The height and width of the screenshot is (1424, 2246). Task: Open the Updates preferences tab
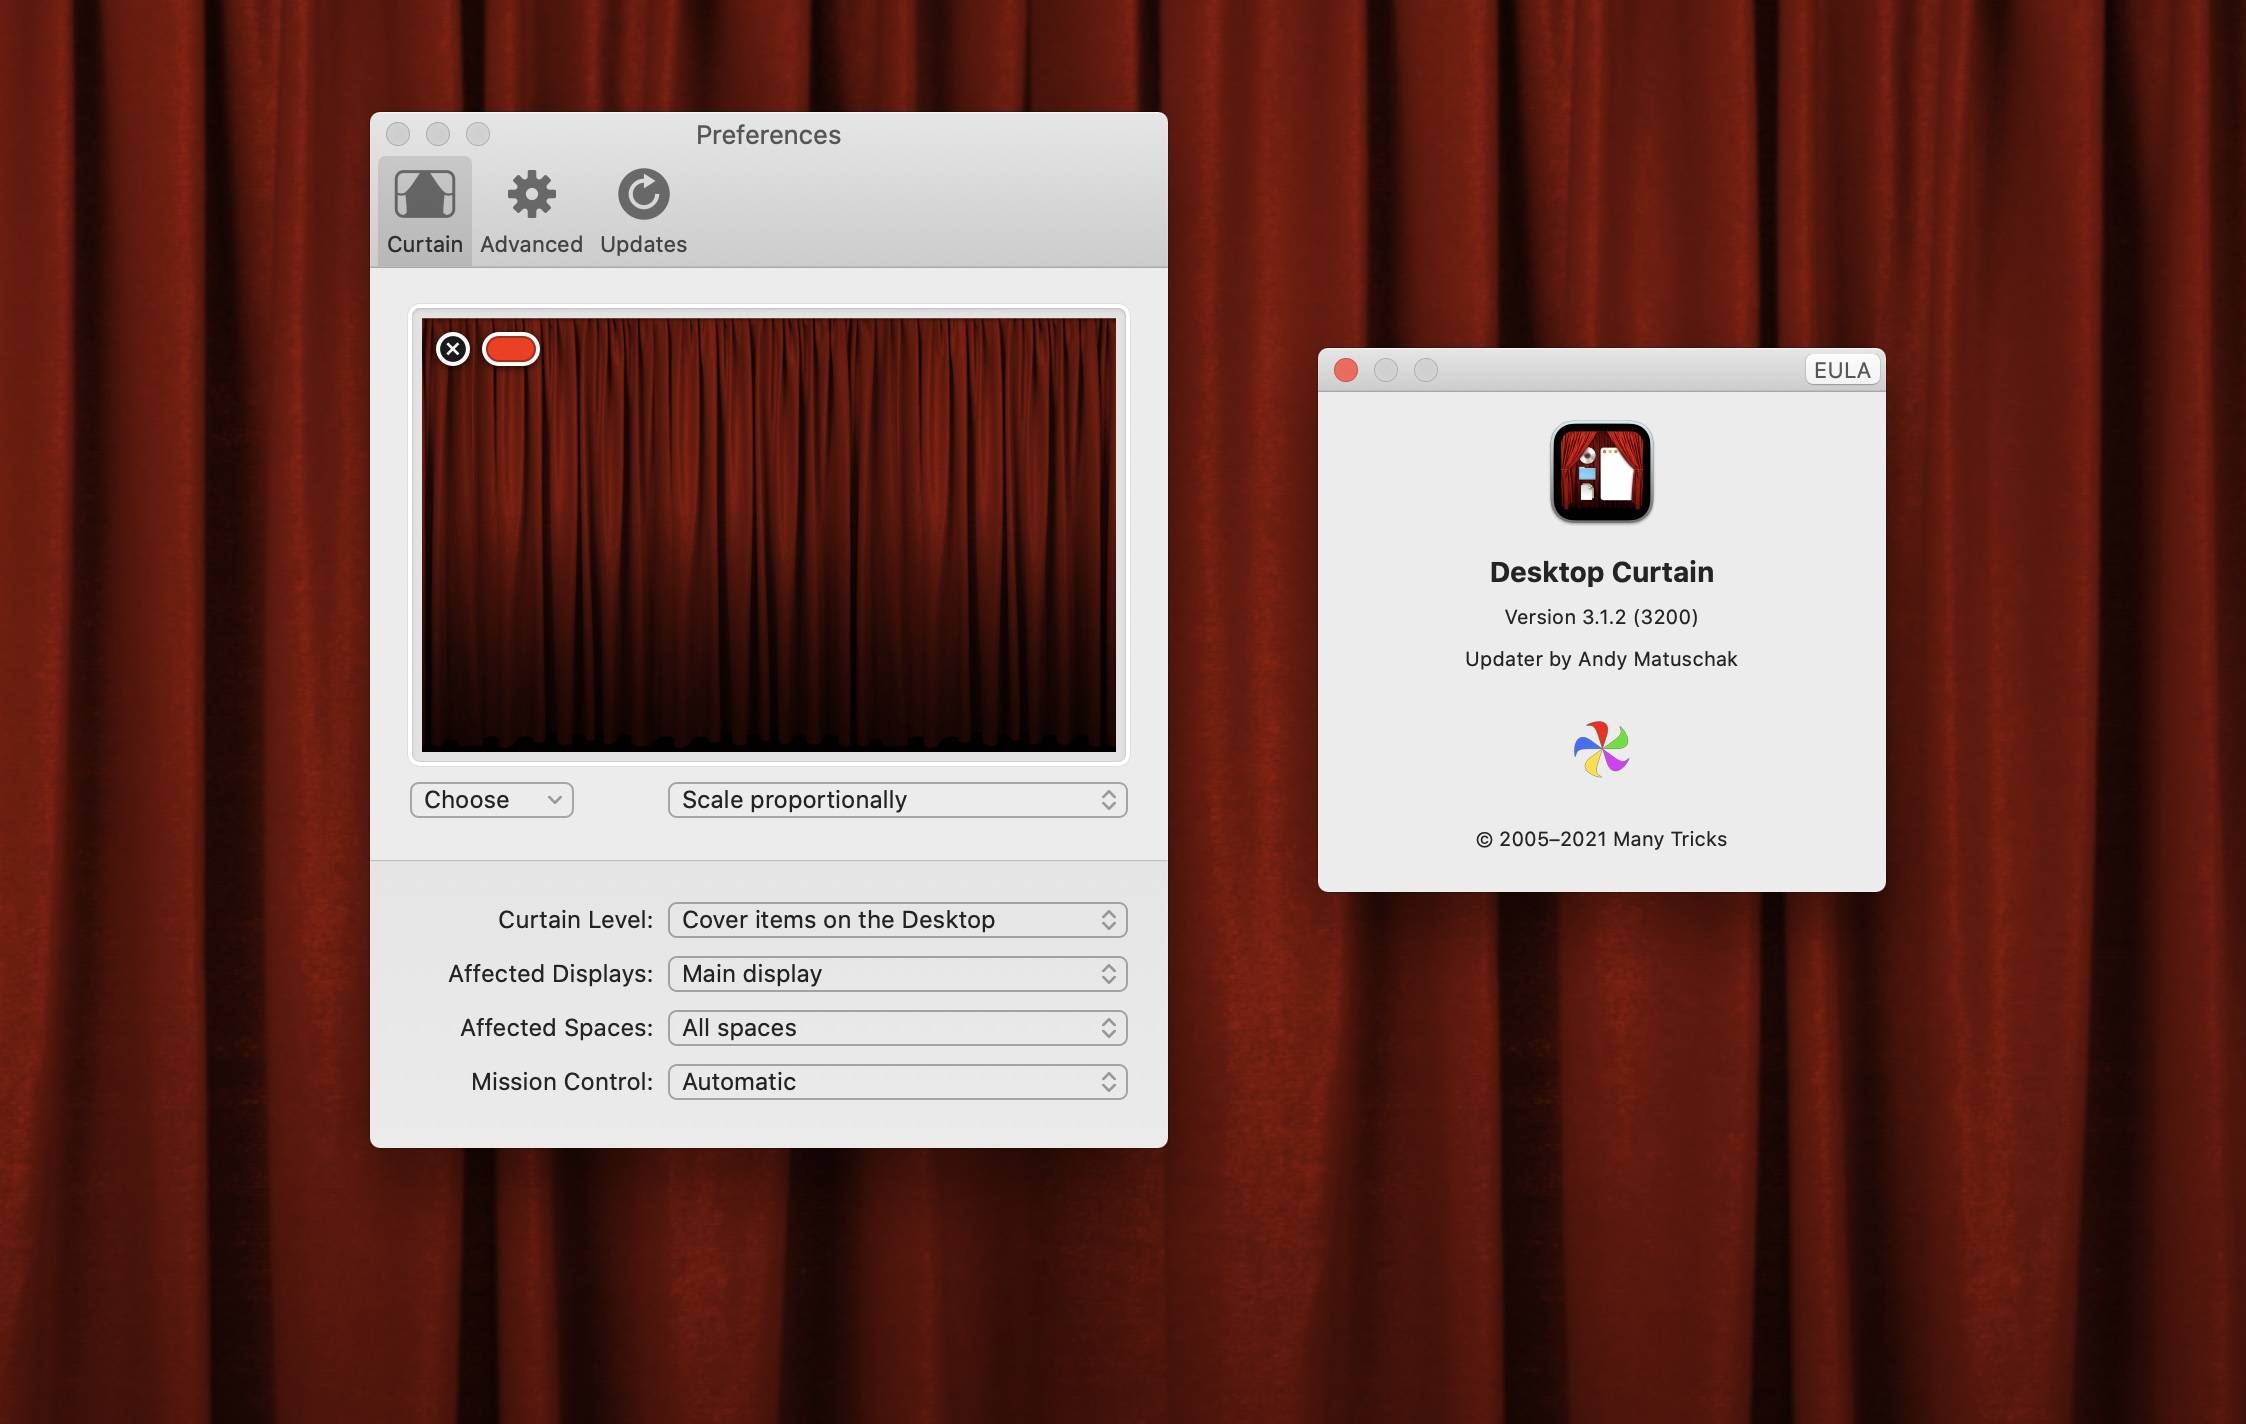pyautogui.click(x=643, y=212)
